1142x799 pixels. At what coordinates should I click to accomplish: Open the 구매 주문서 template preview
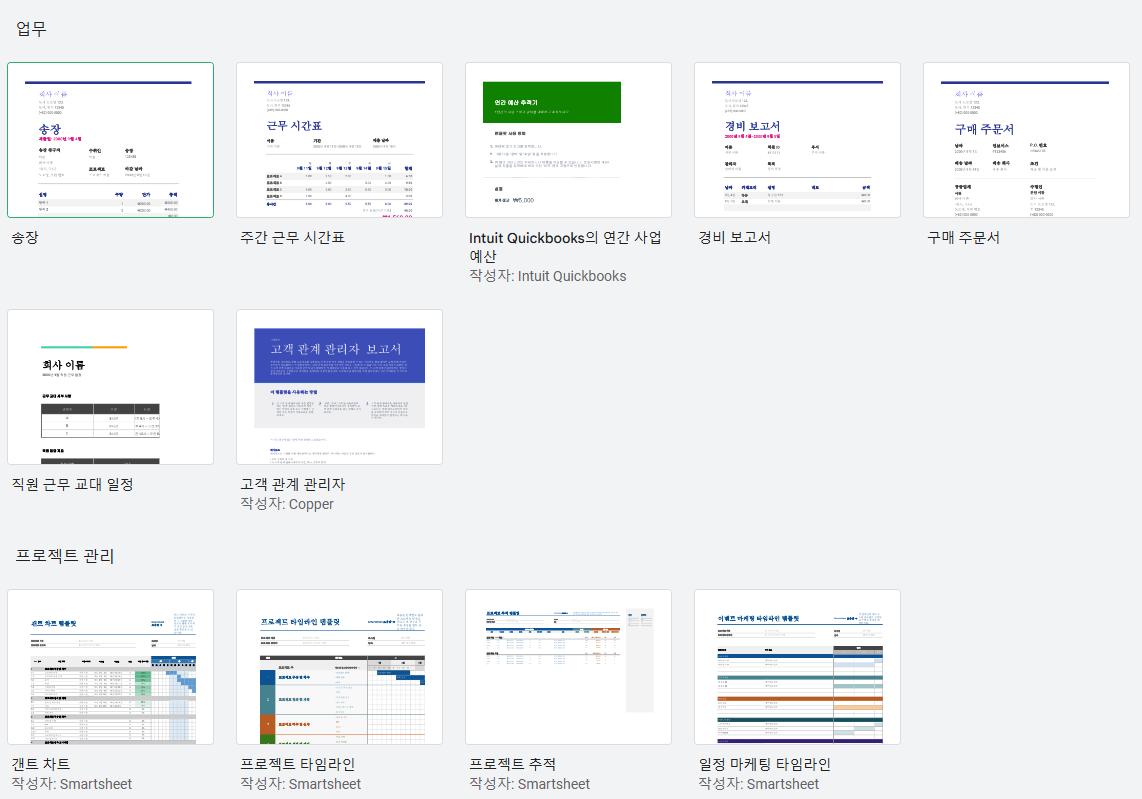point(1026,140)
